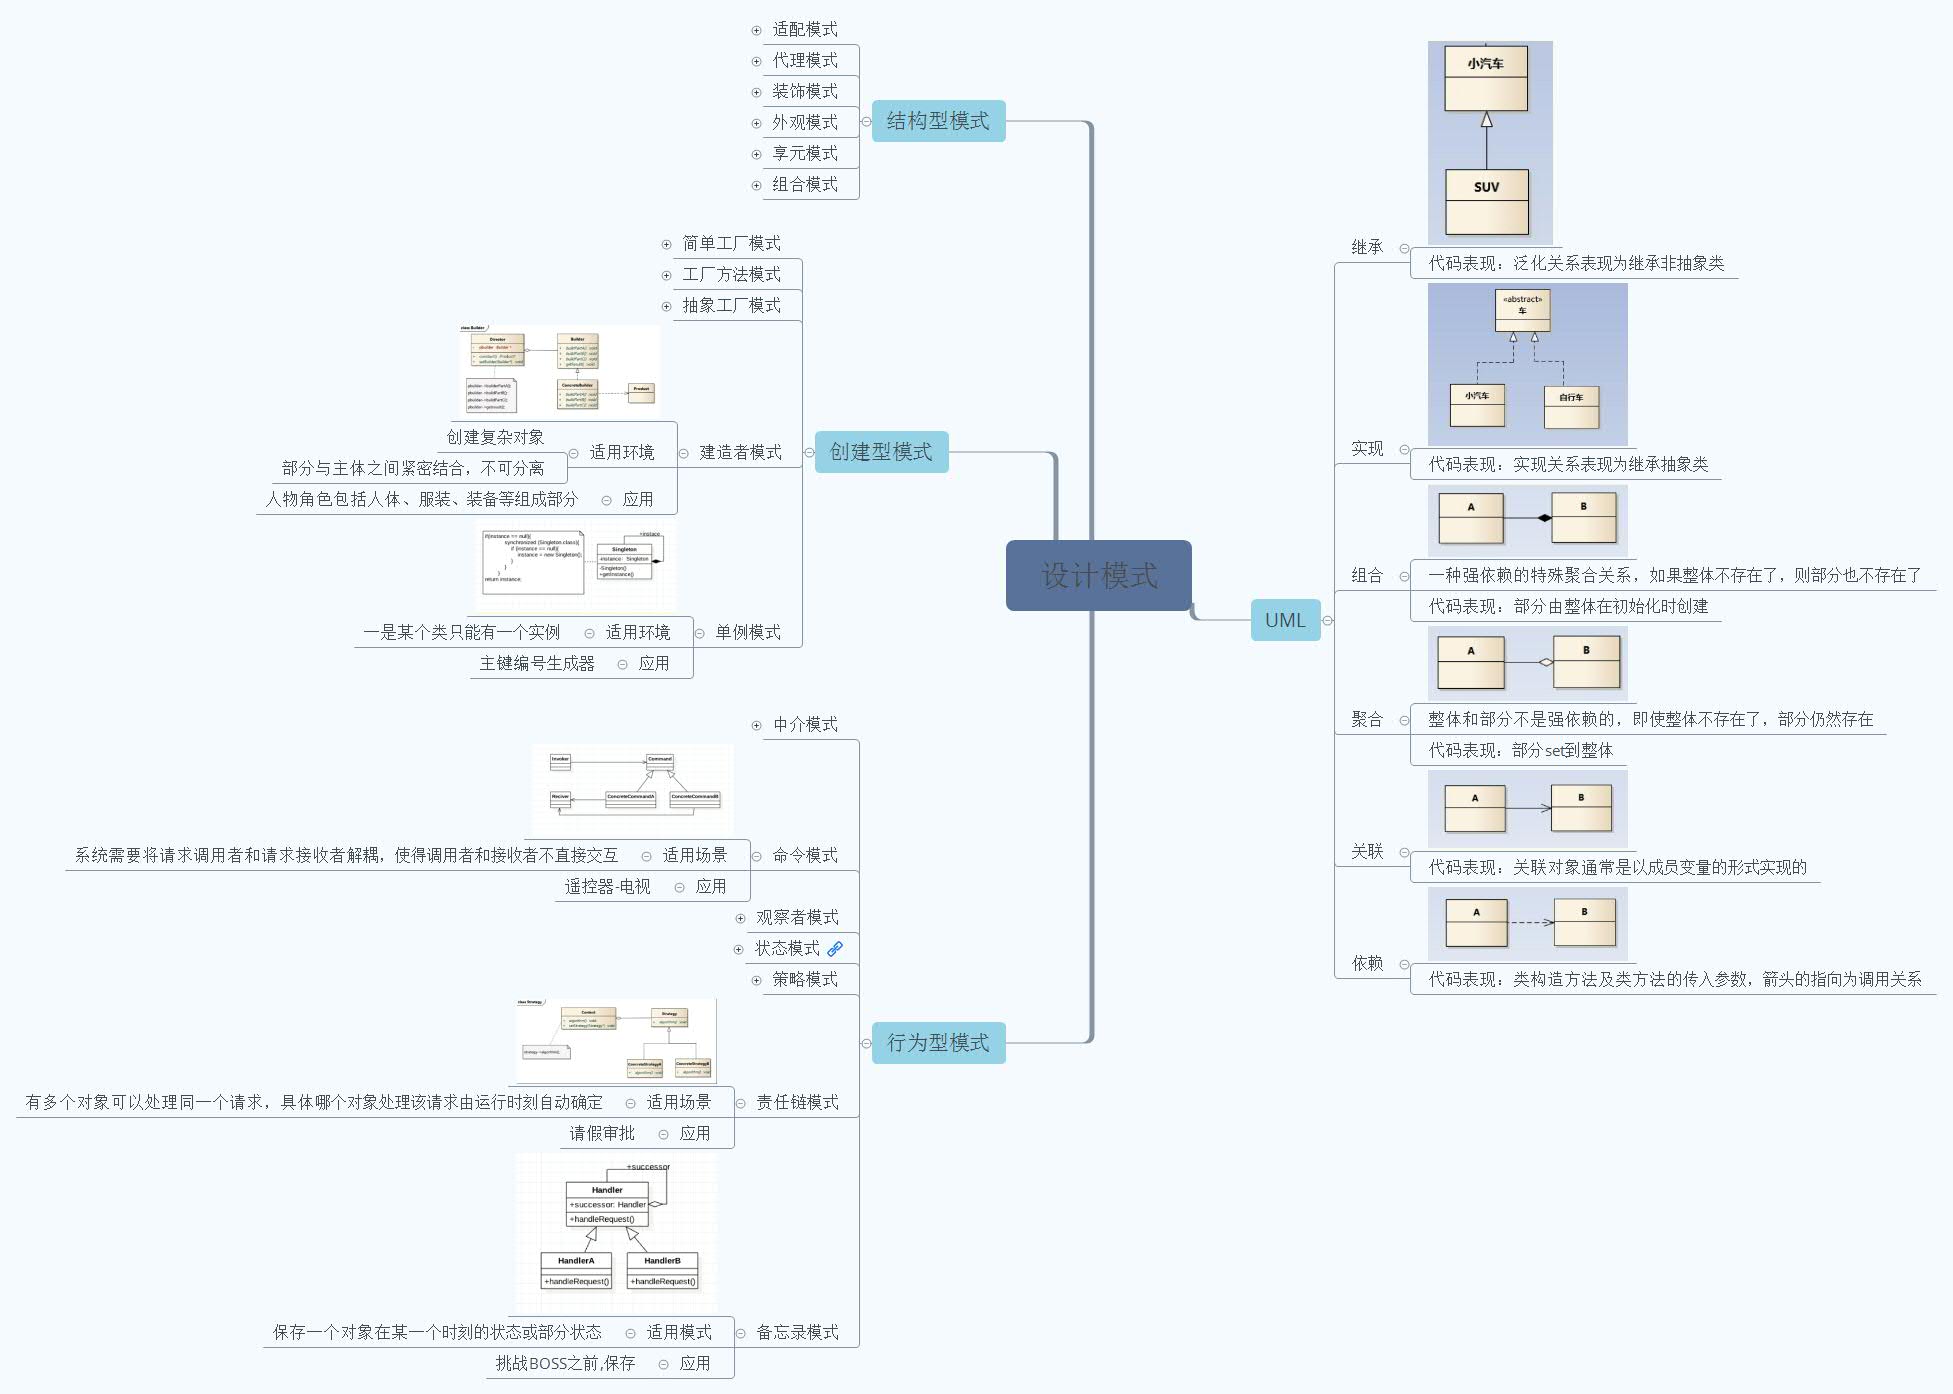1953x1394 pixels.
Task: Collapse the 建造者模式 minus icon
Action: point(684,453)
